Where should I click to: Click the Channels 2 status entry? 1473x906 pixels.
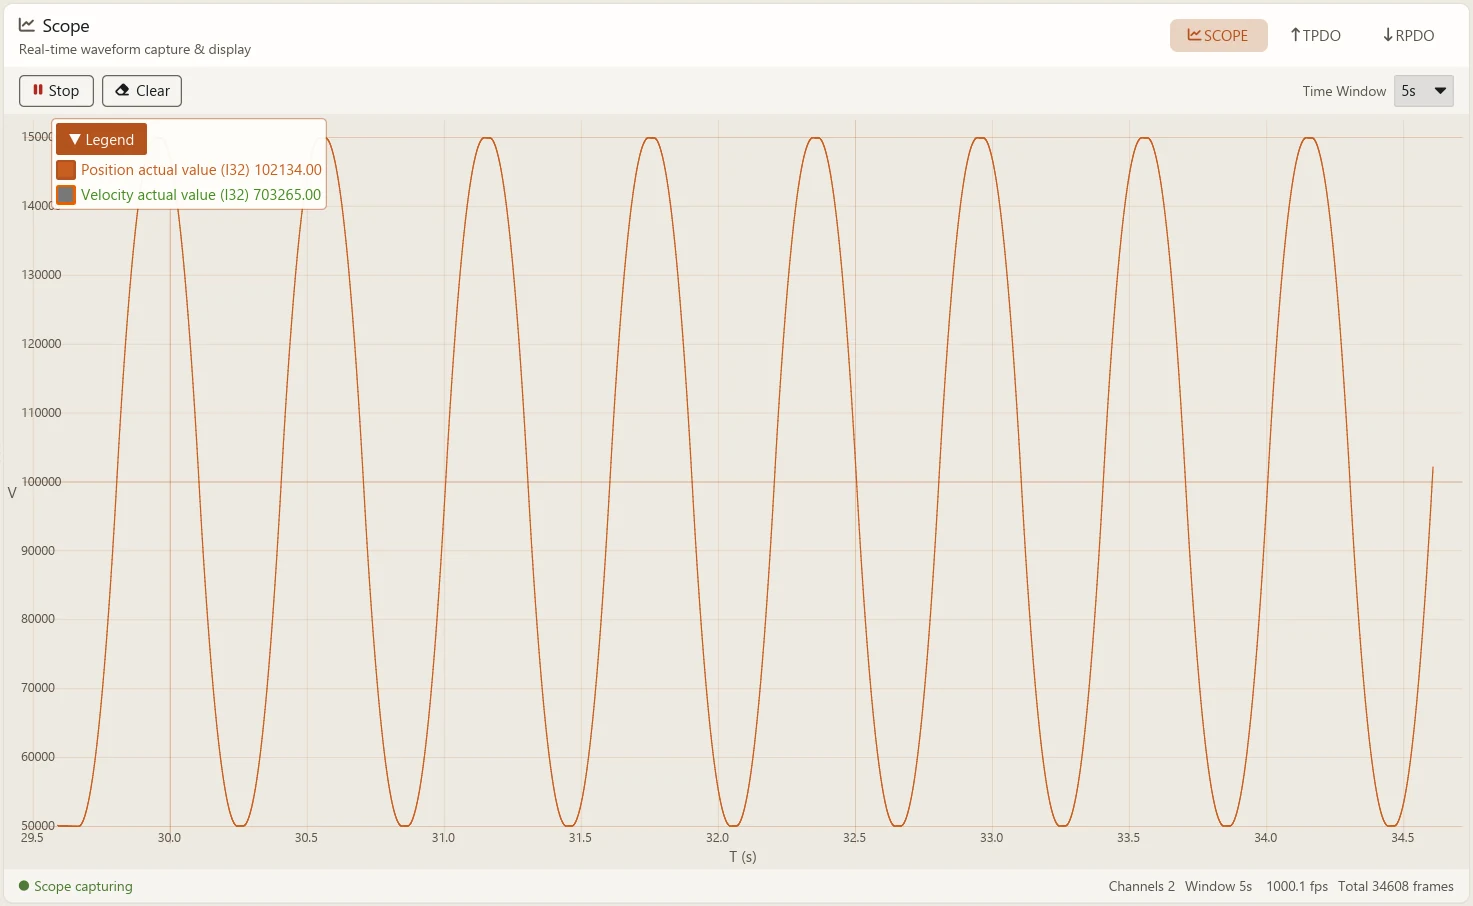1141,886
